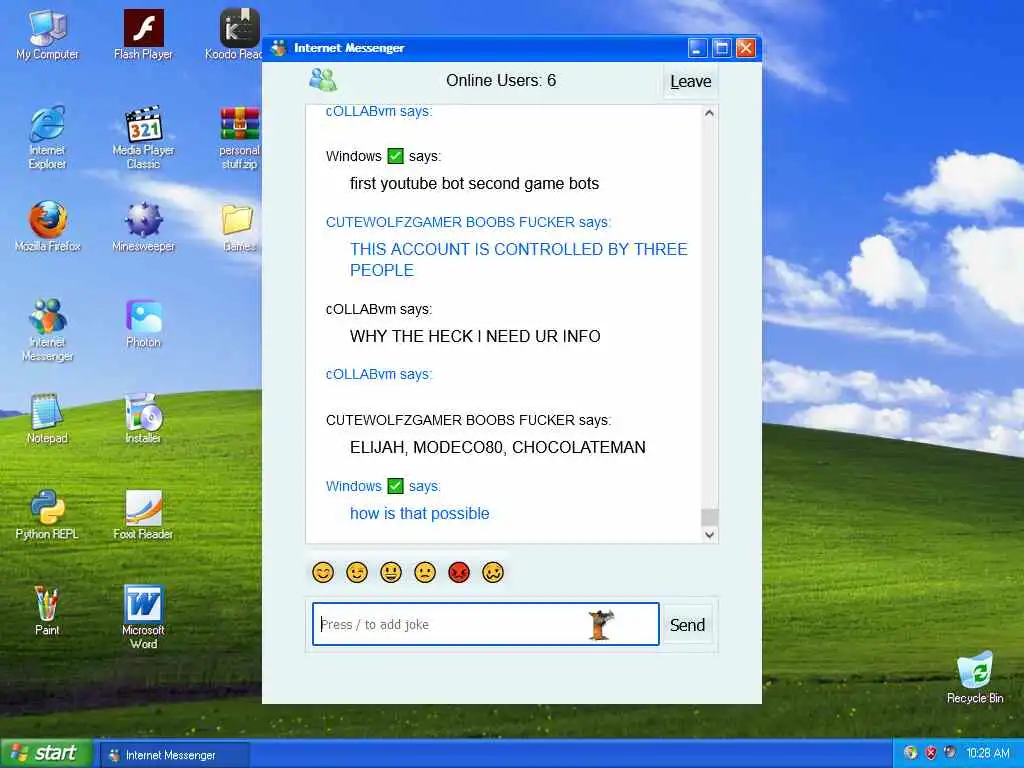Click 'THIS ACCOUNT IS CONTROLLED BY THREE PEOPLE' message

pos(519,259)
